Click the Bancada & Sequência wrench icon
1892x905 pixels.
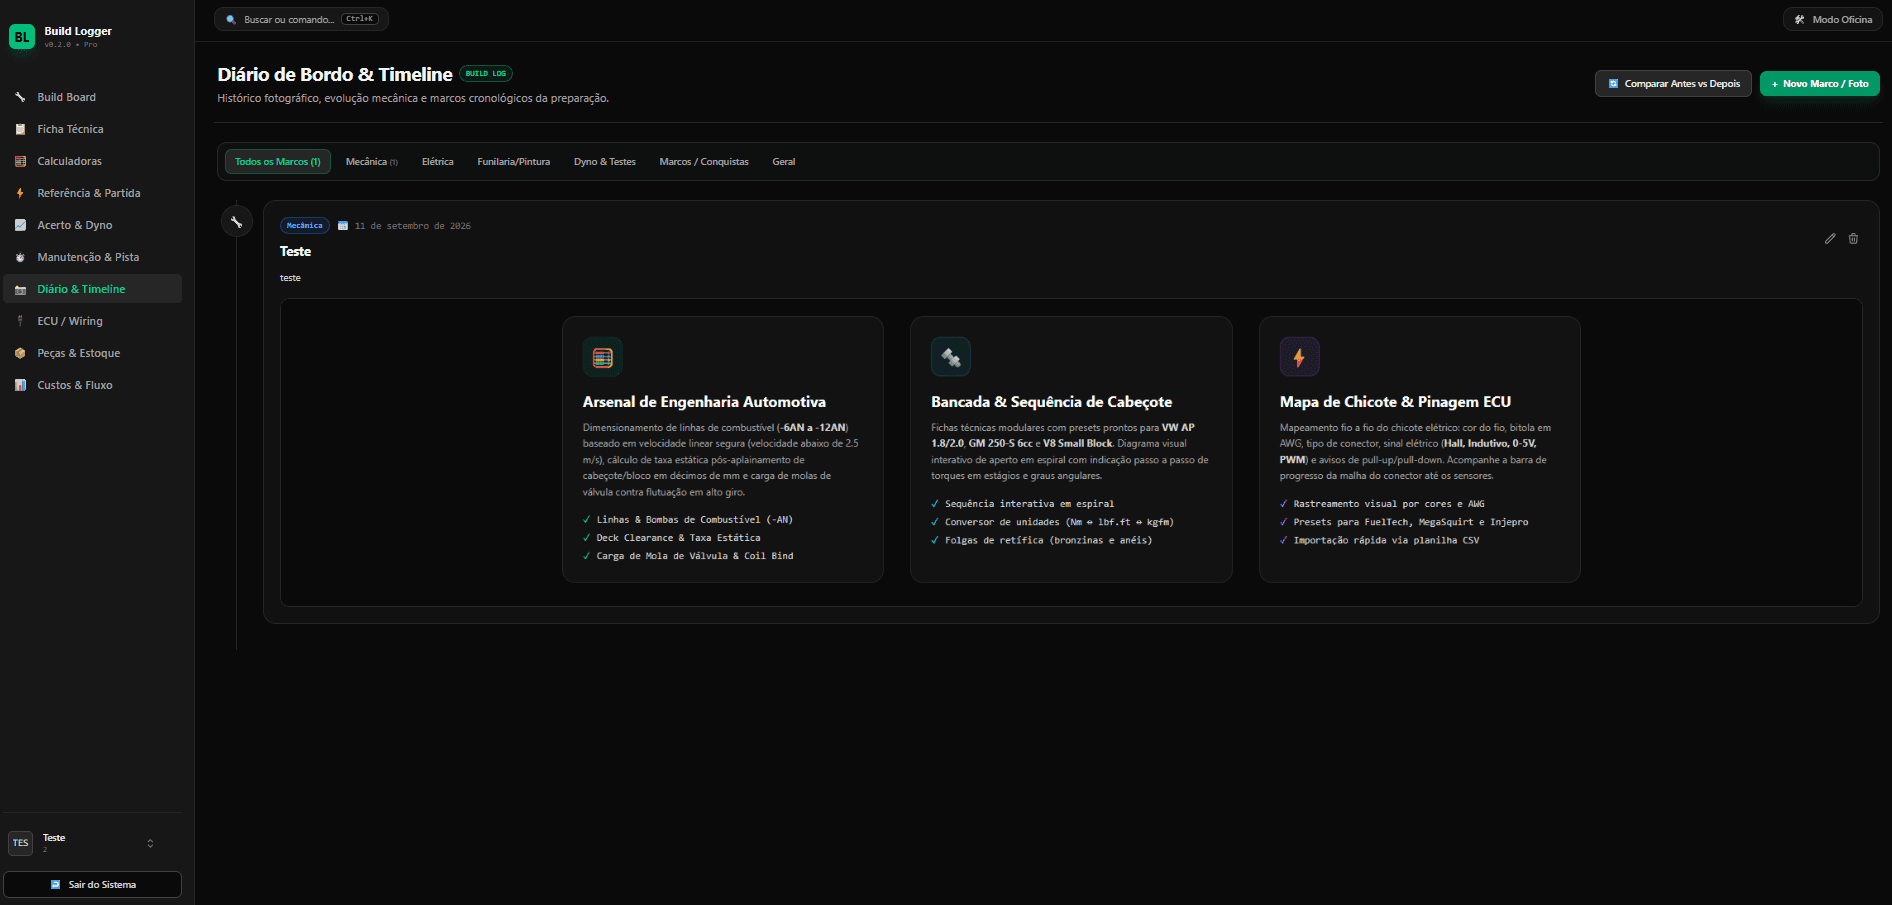coord(951,357)
